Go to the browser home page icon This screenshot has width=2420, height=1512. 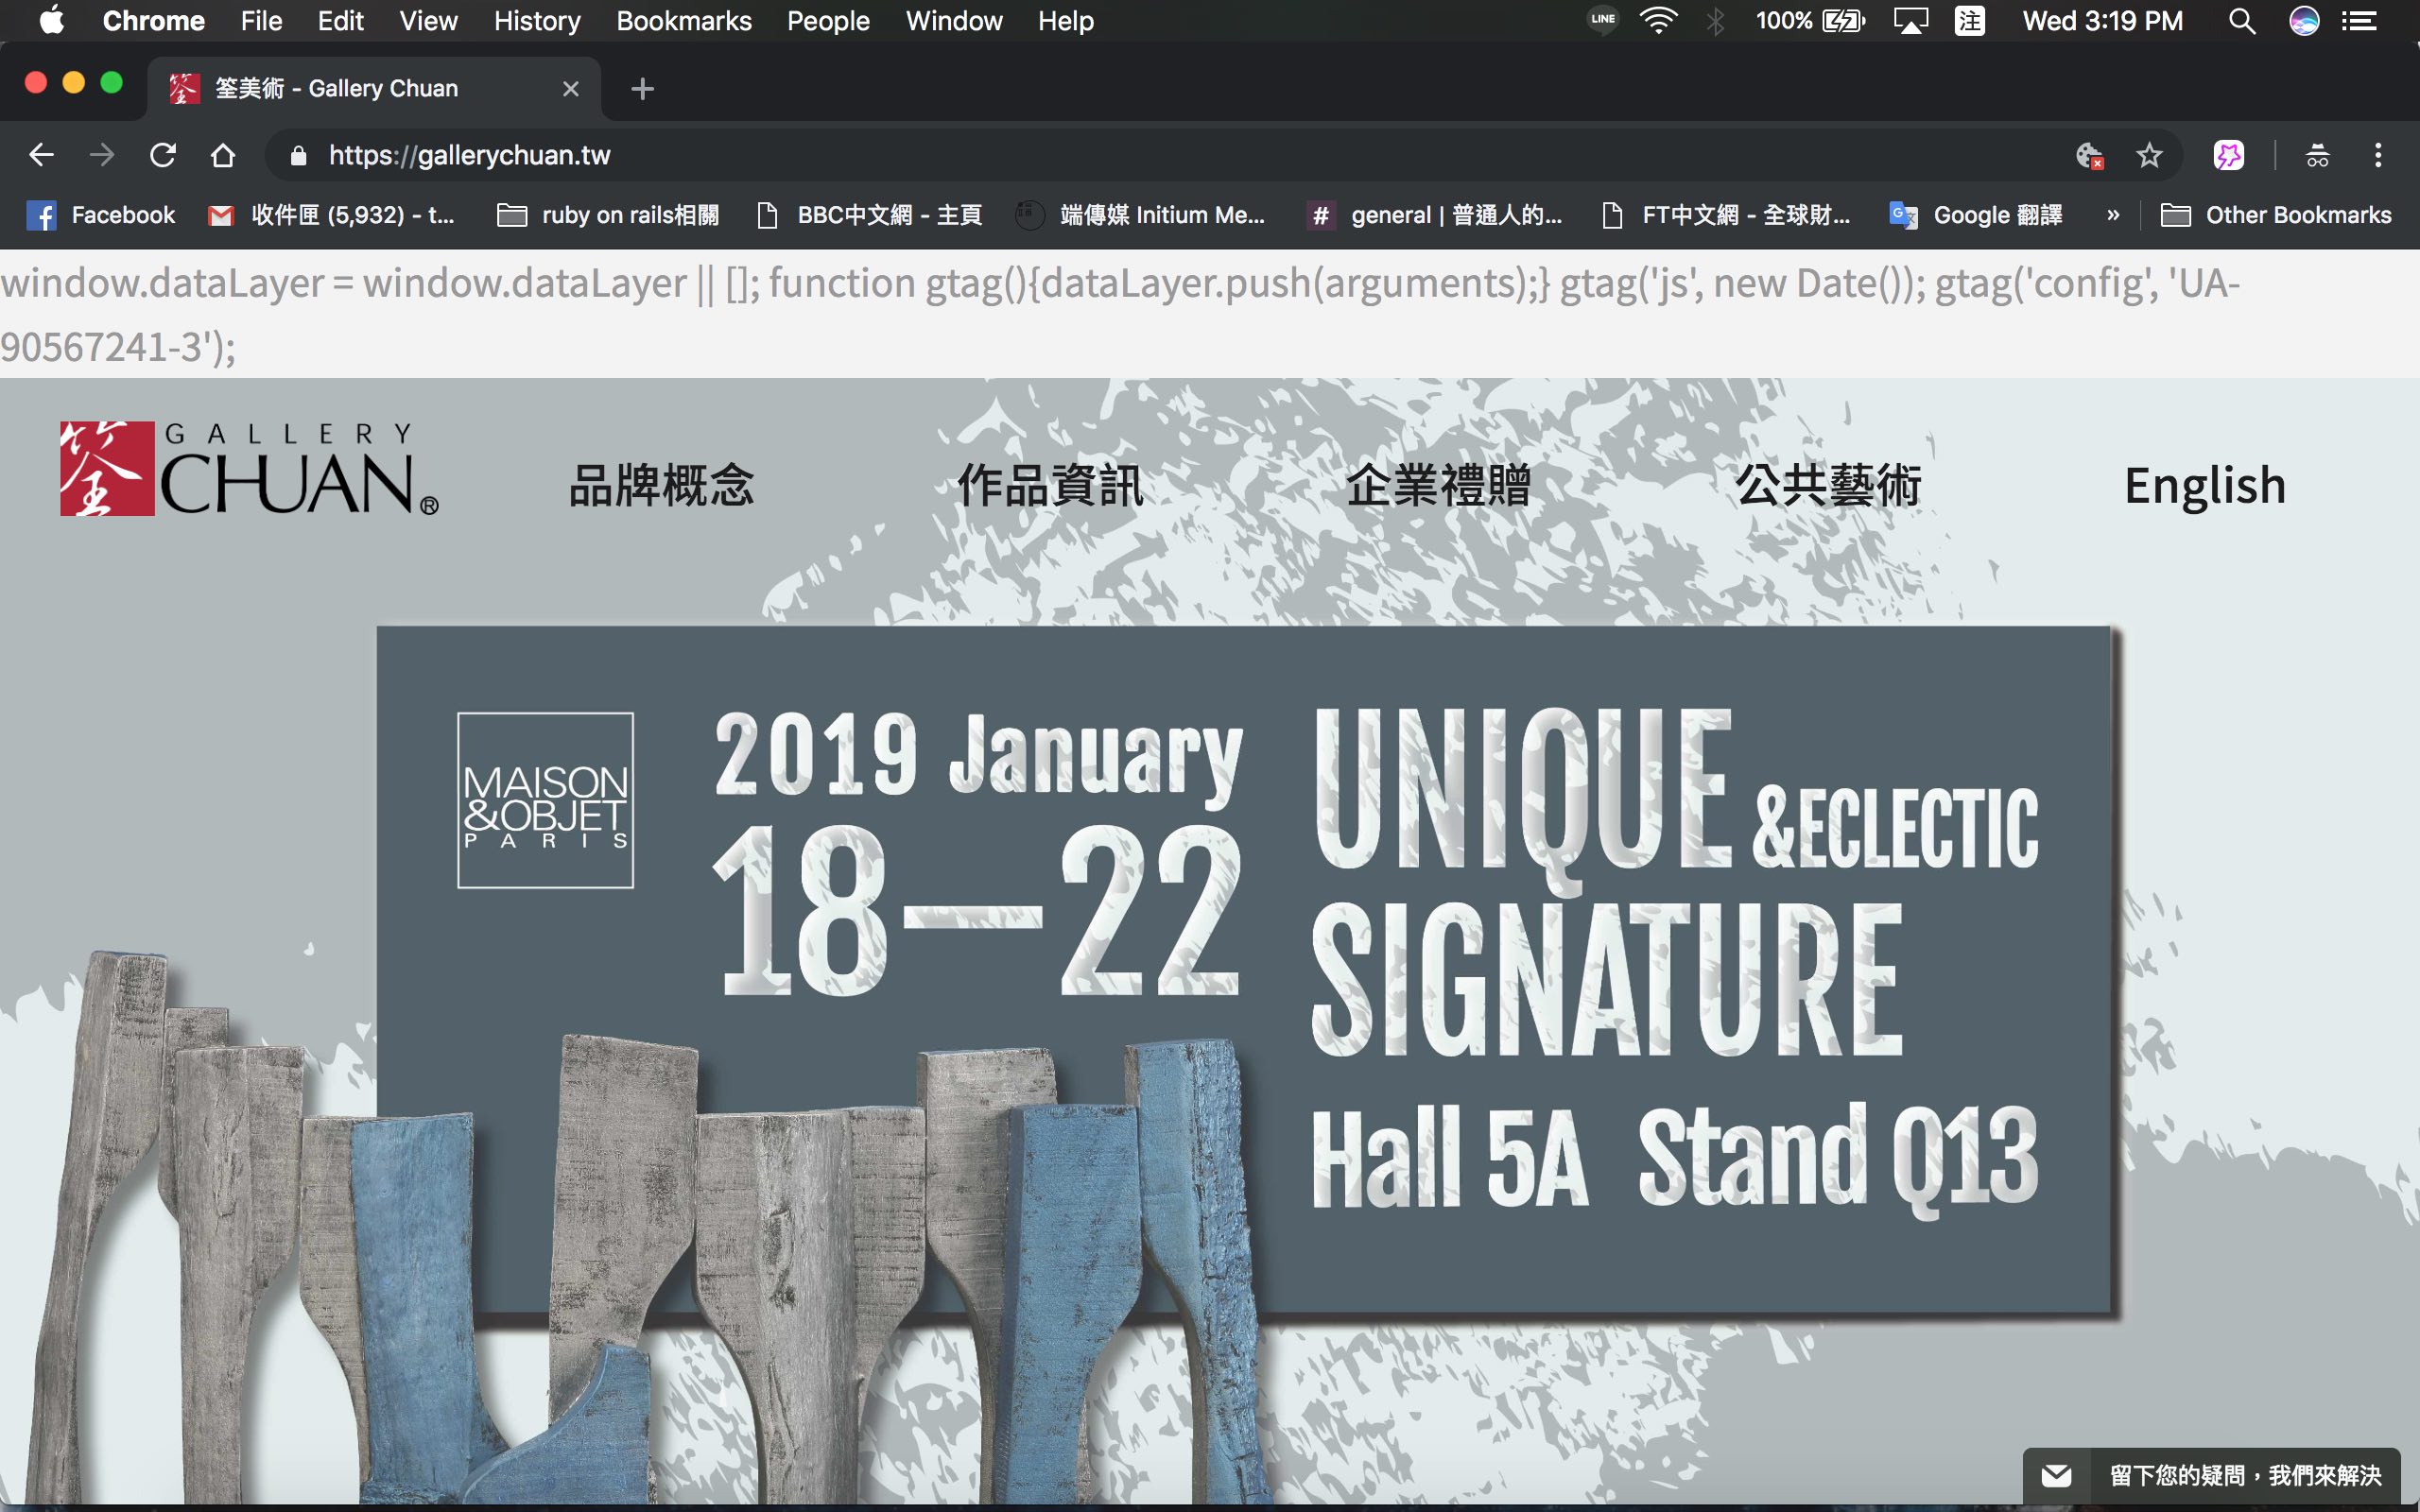(x=223, y=155)
